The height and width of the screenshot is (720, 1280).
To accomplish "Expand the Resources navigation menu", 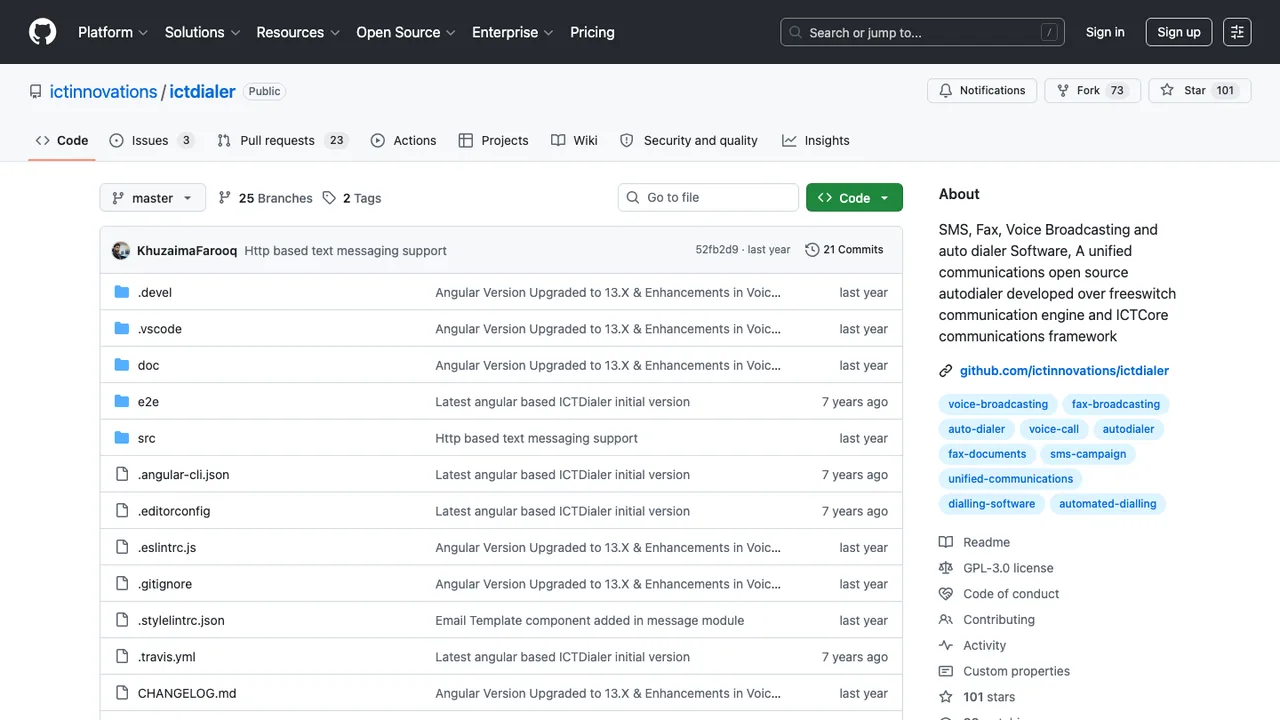I will [x=298, y=32].
